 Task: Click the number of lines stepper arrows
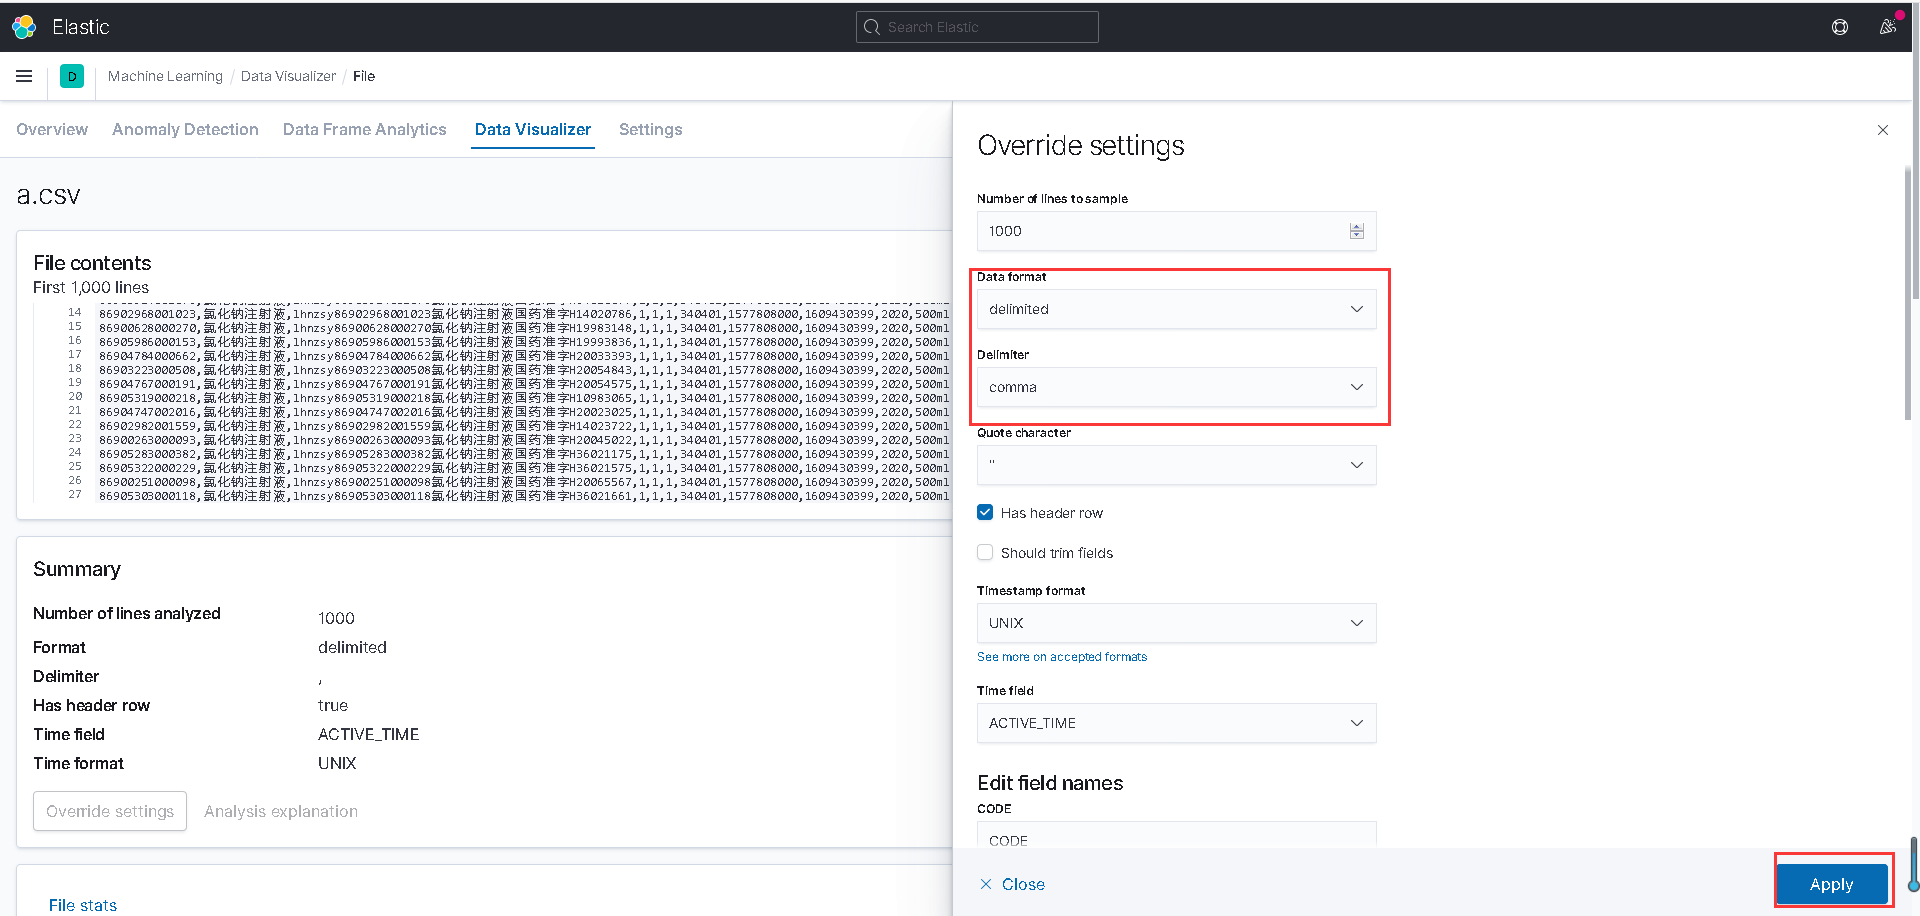(x=1356, y=231)
